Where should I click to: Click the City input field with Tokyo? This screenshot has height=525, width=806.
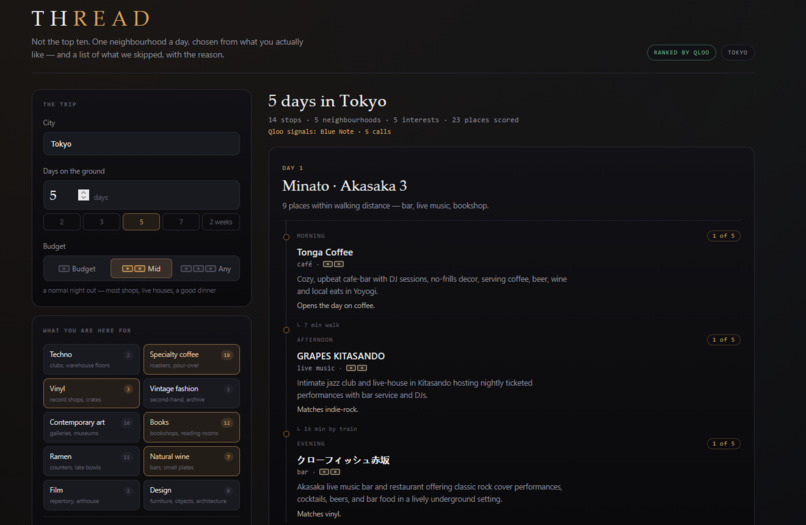[141, 144]
